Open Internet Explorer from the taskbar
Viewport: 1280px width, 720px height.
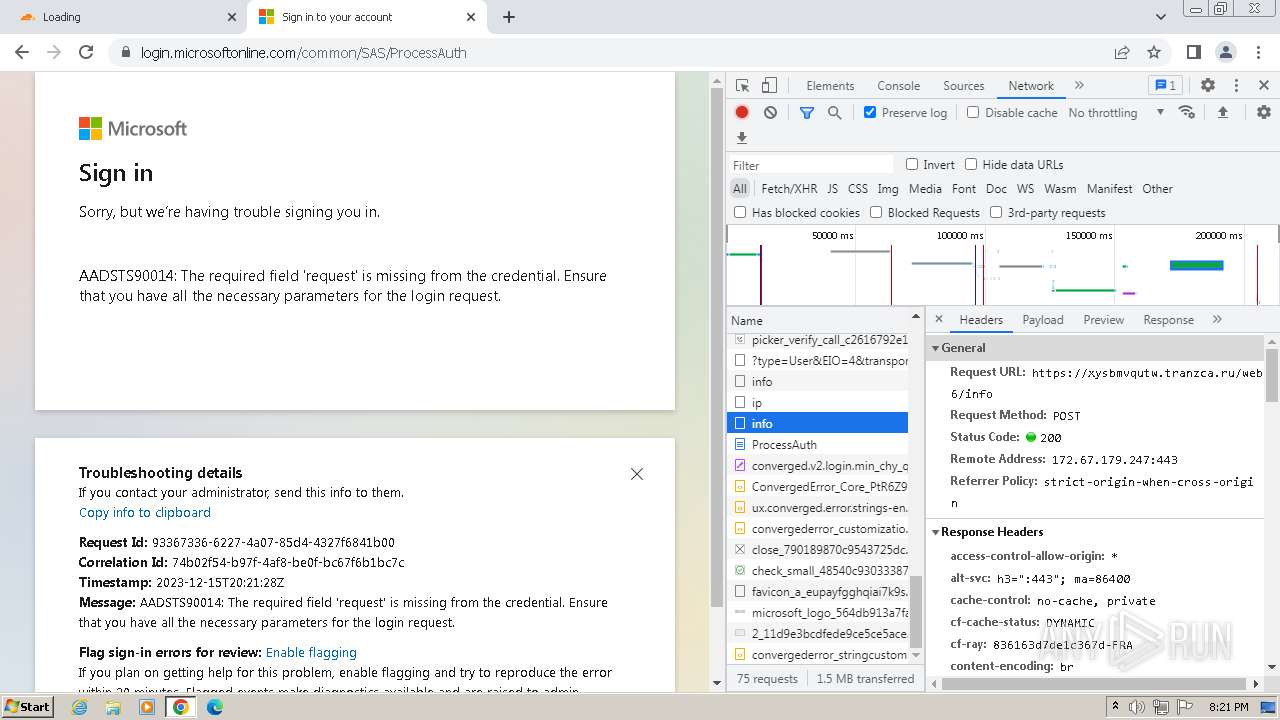[79, 707]
